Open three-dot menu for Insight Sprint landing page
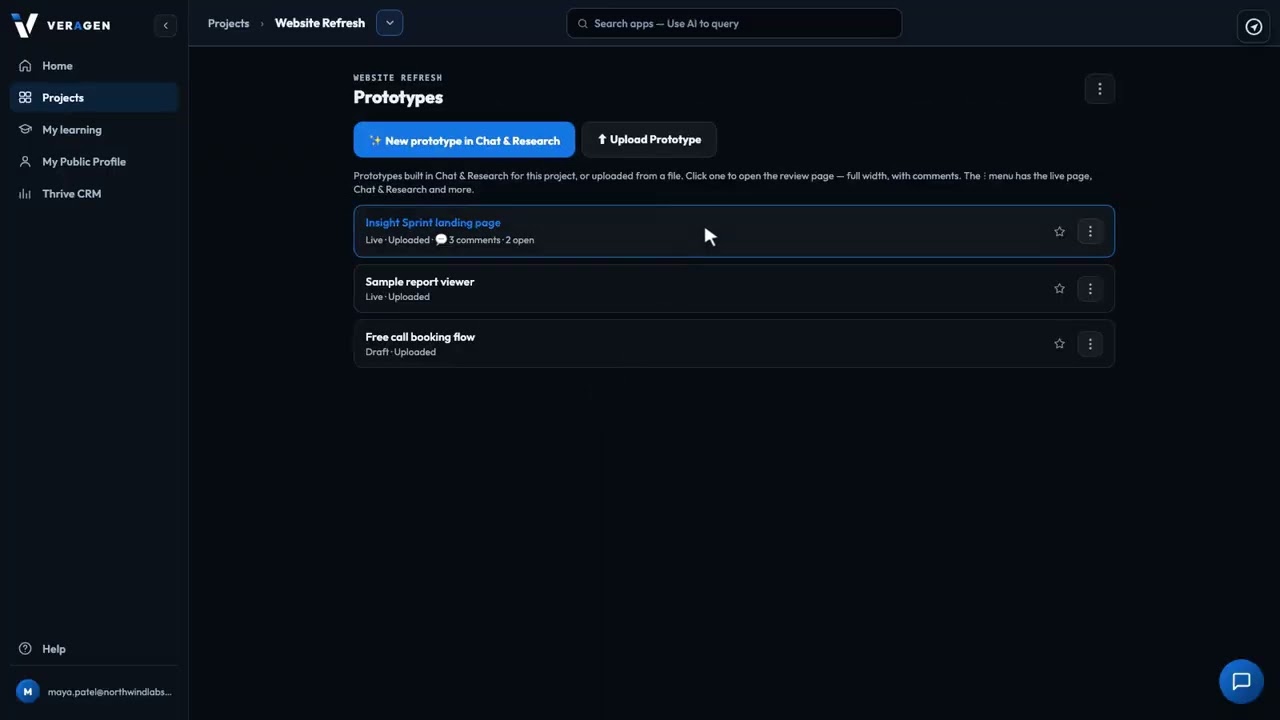This screenshot has width=1280, height=720. click(x=1090, y=231)
